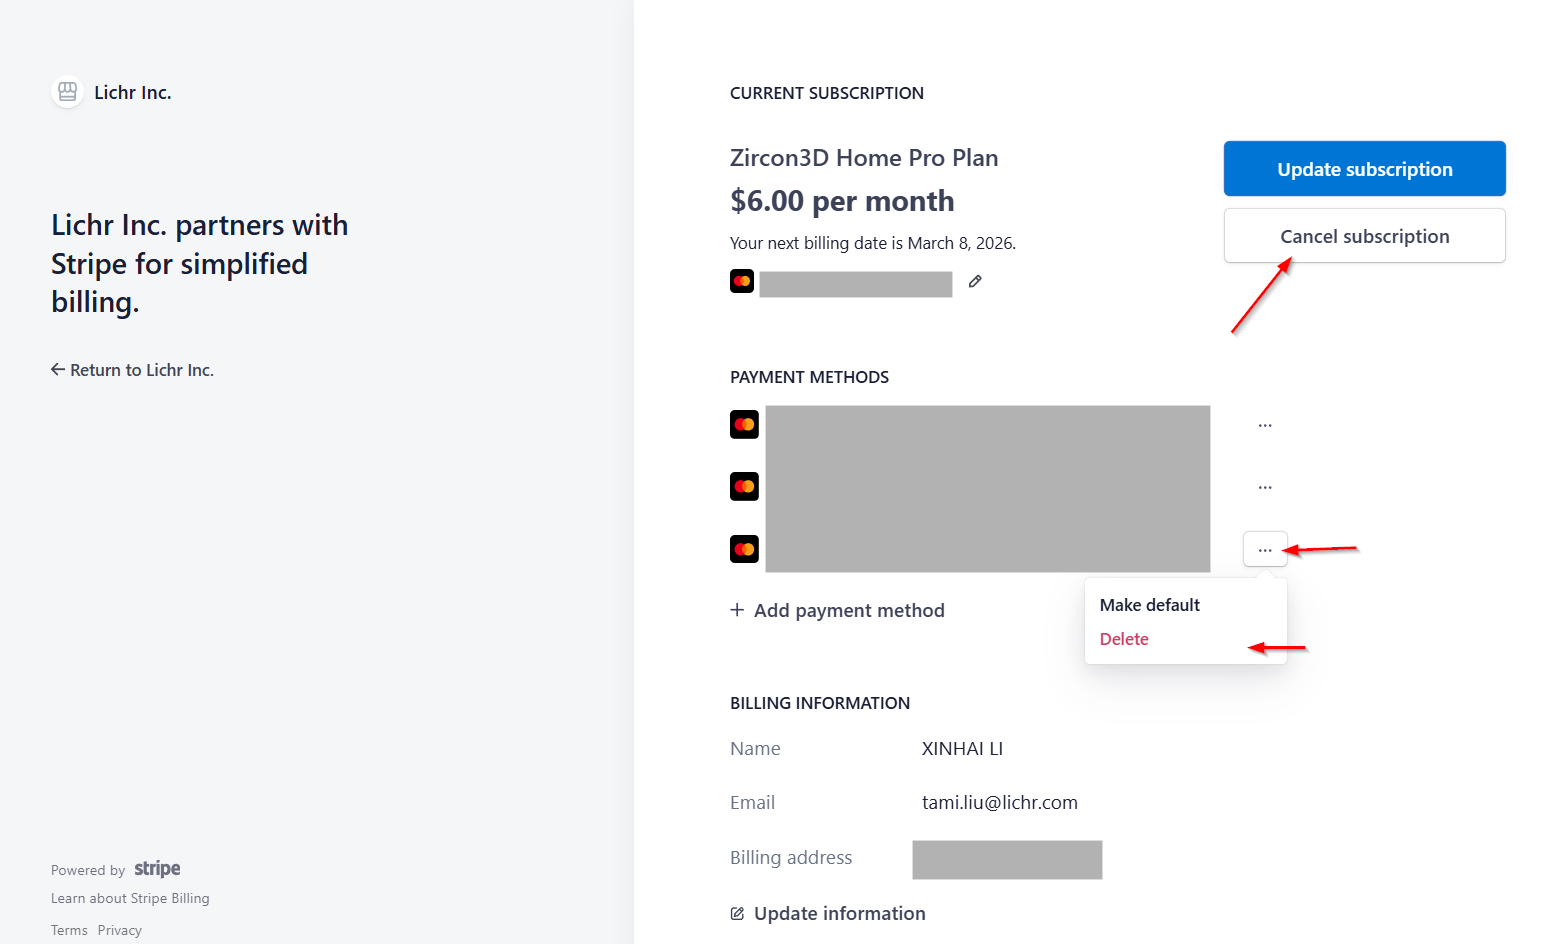1544x944 pixels.
Task: Choose Delete in the payment method menu
Action: (x=1124, y=639)
